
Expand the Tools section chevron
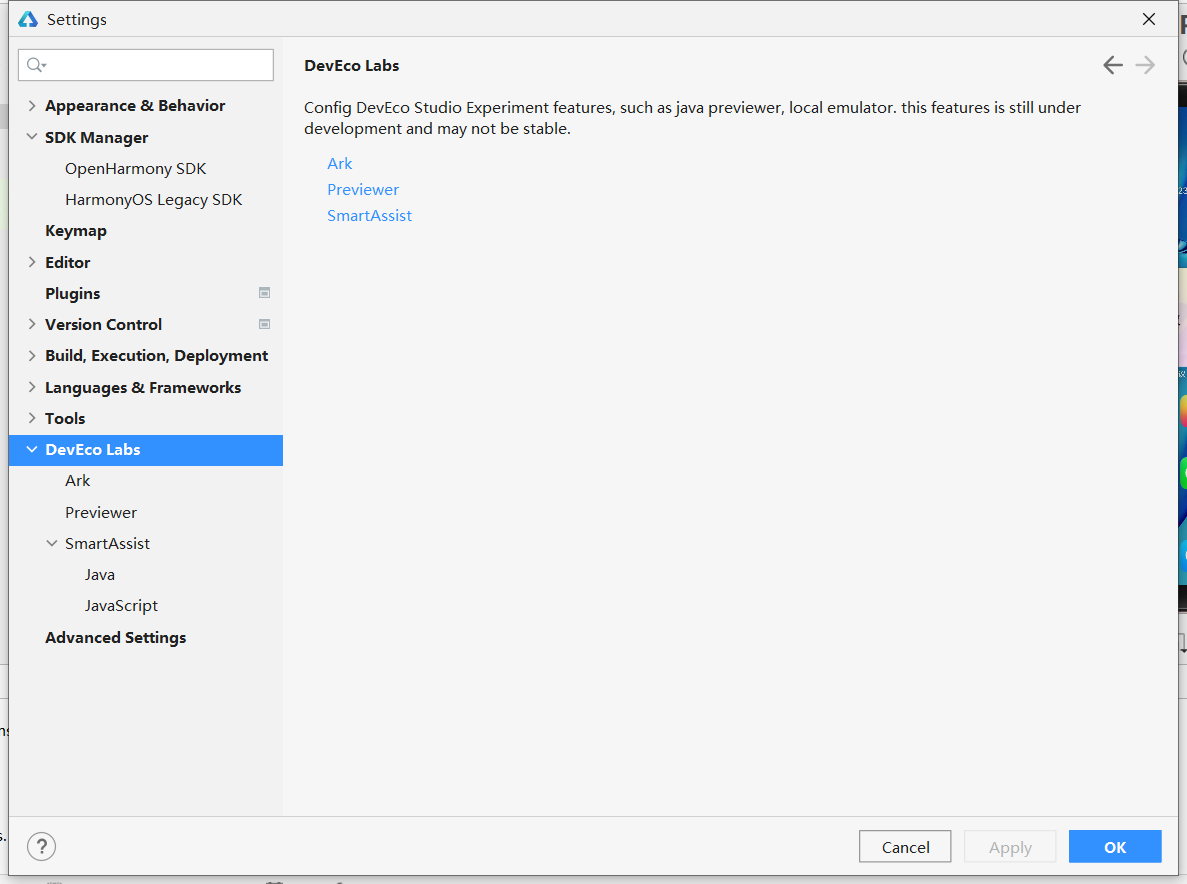(x=32, y=418)
